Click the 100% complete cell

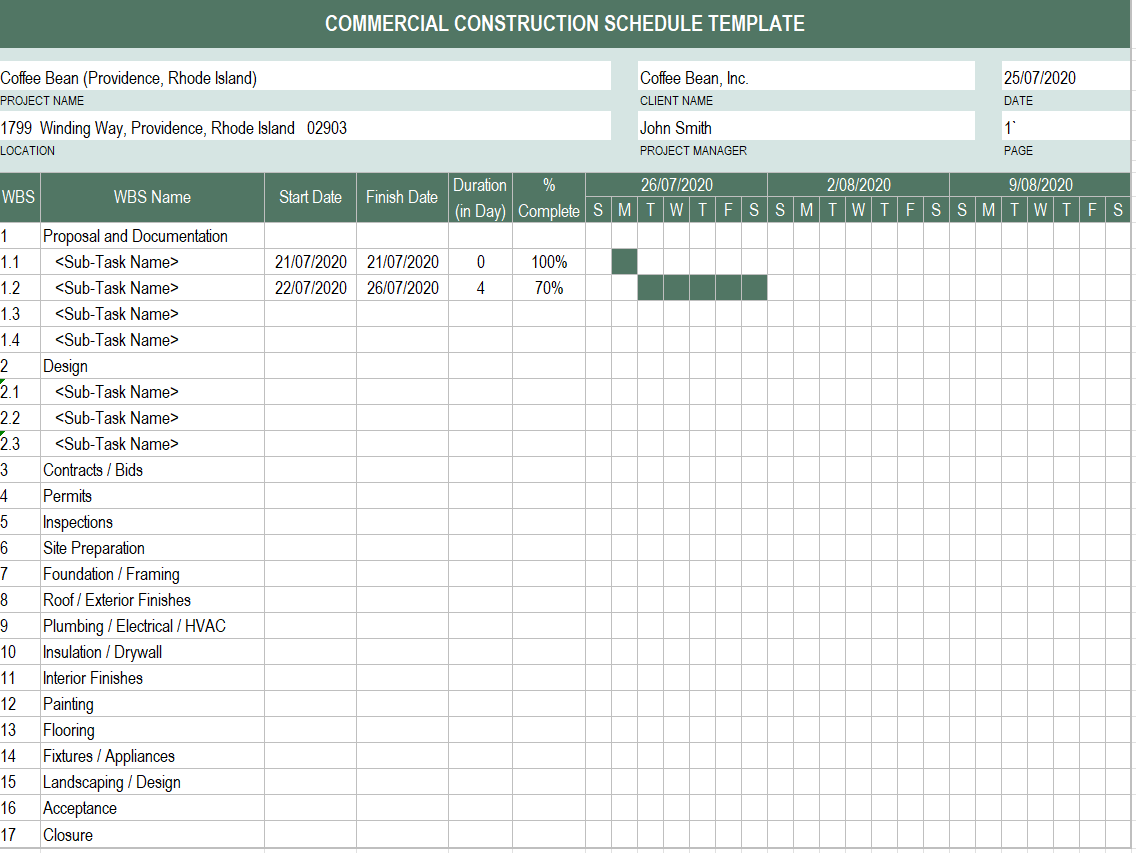pos(548,262)
